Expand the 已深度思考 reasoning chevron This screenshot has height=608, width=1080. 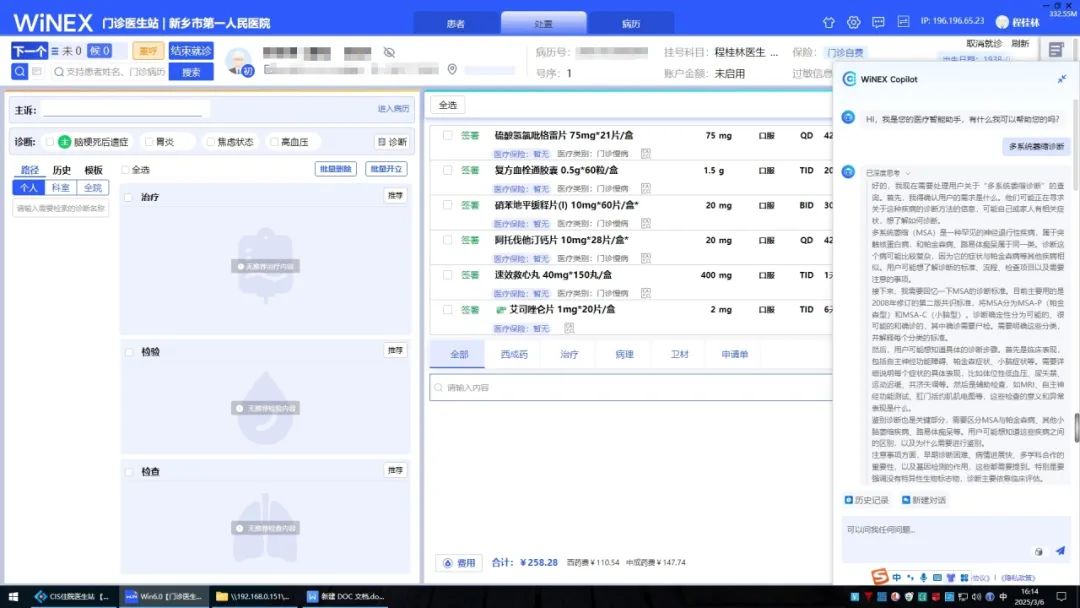coord(908,173)
